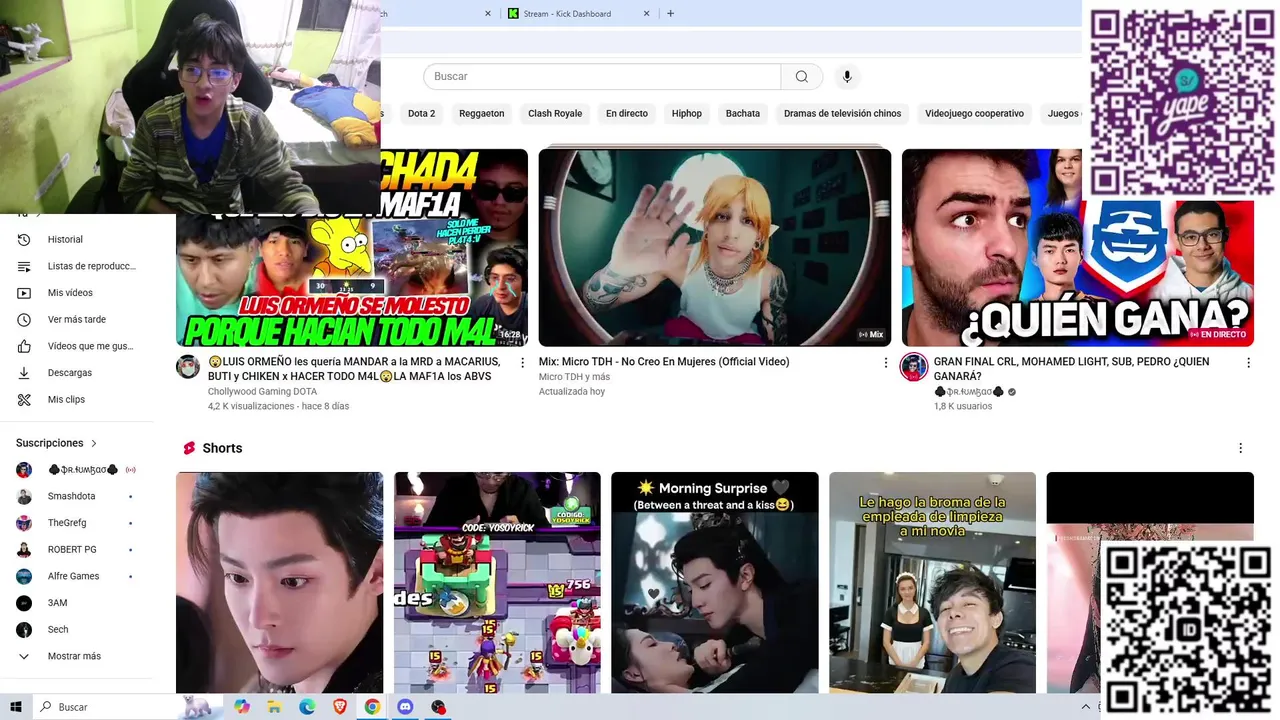Screen dimensions: 1280x720
Task: Open Sech subscription
Action: tap(58, 630)
